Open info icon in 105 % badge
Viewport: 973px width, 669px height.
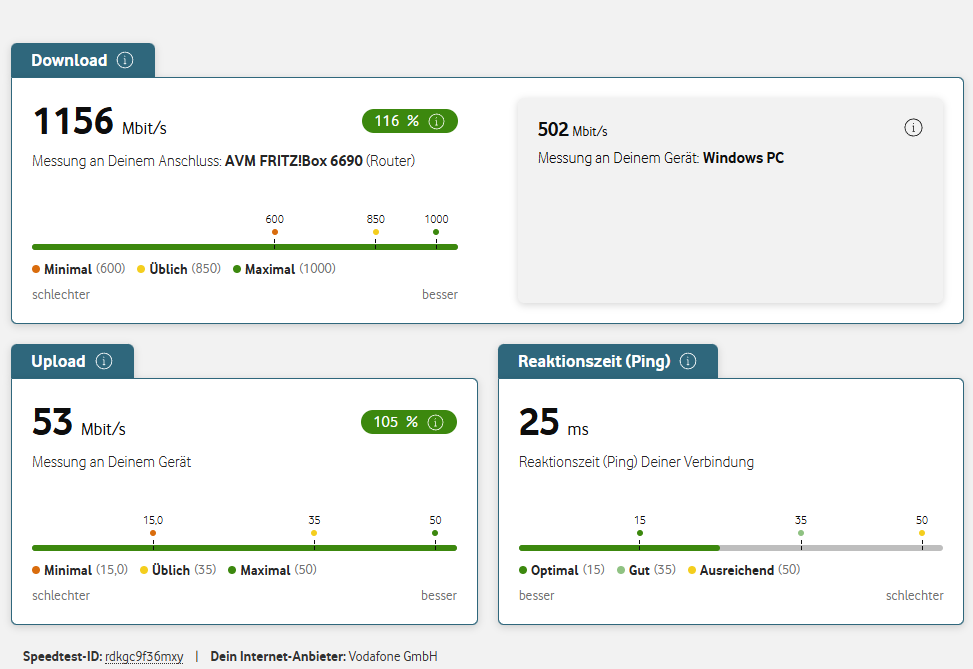coord(436,422)
